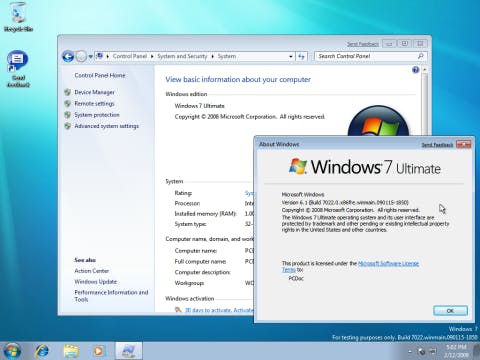Open Windows Explorer folder on taskbar
480x360 pixels.
(x=71, y=351)
